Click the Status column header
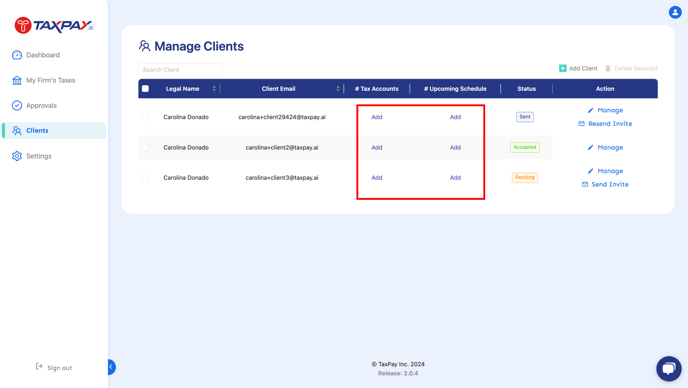The height and width of the screenshot is (388, 688). (x=526, y=89)
